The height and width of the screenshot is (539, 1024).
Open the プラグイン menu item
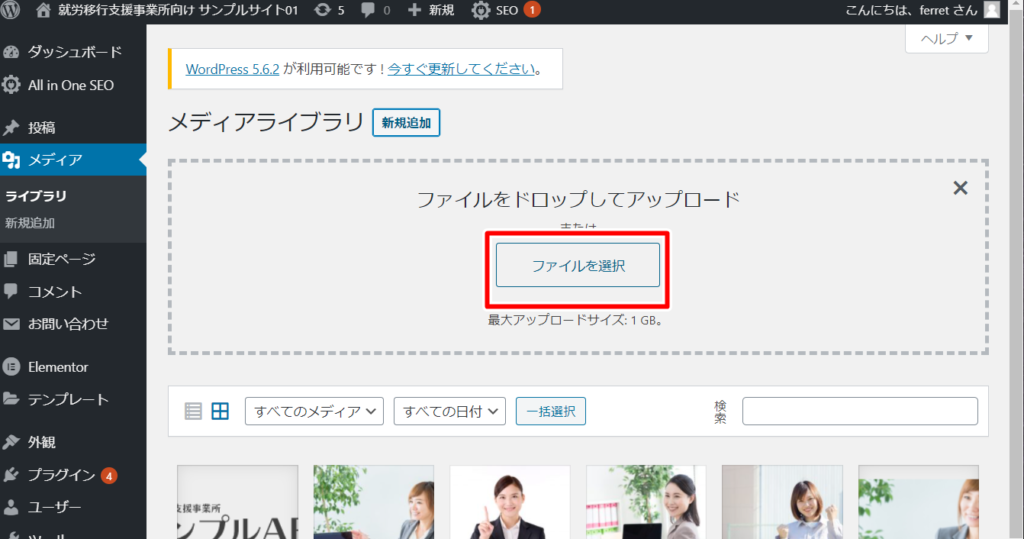[x=62, y=474]
